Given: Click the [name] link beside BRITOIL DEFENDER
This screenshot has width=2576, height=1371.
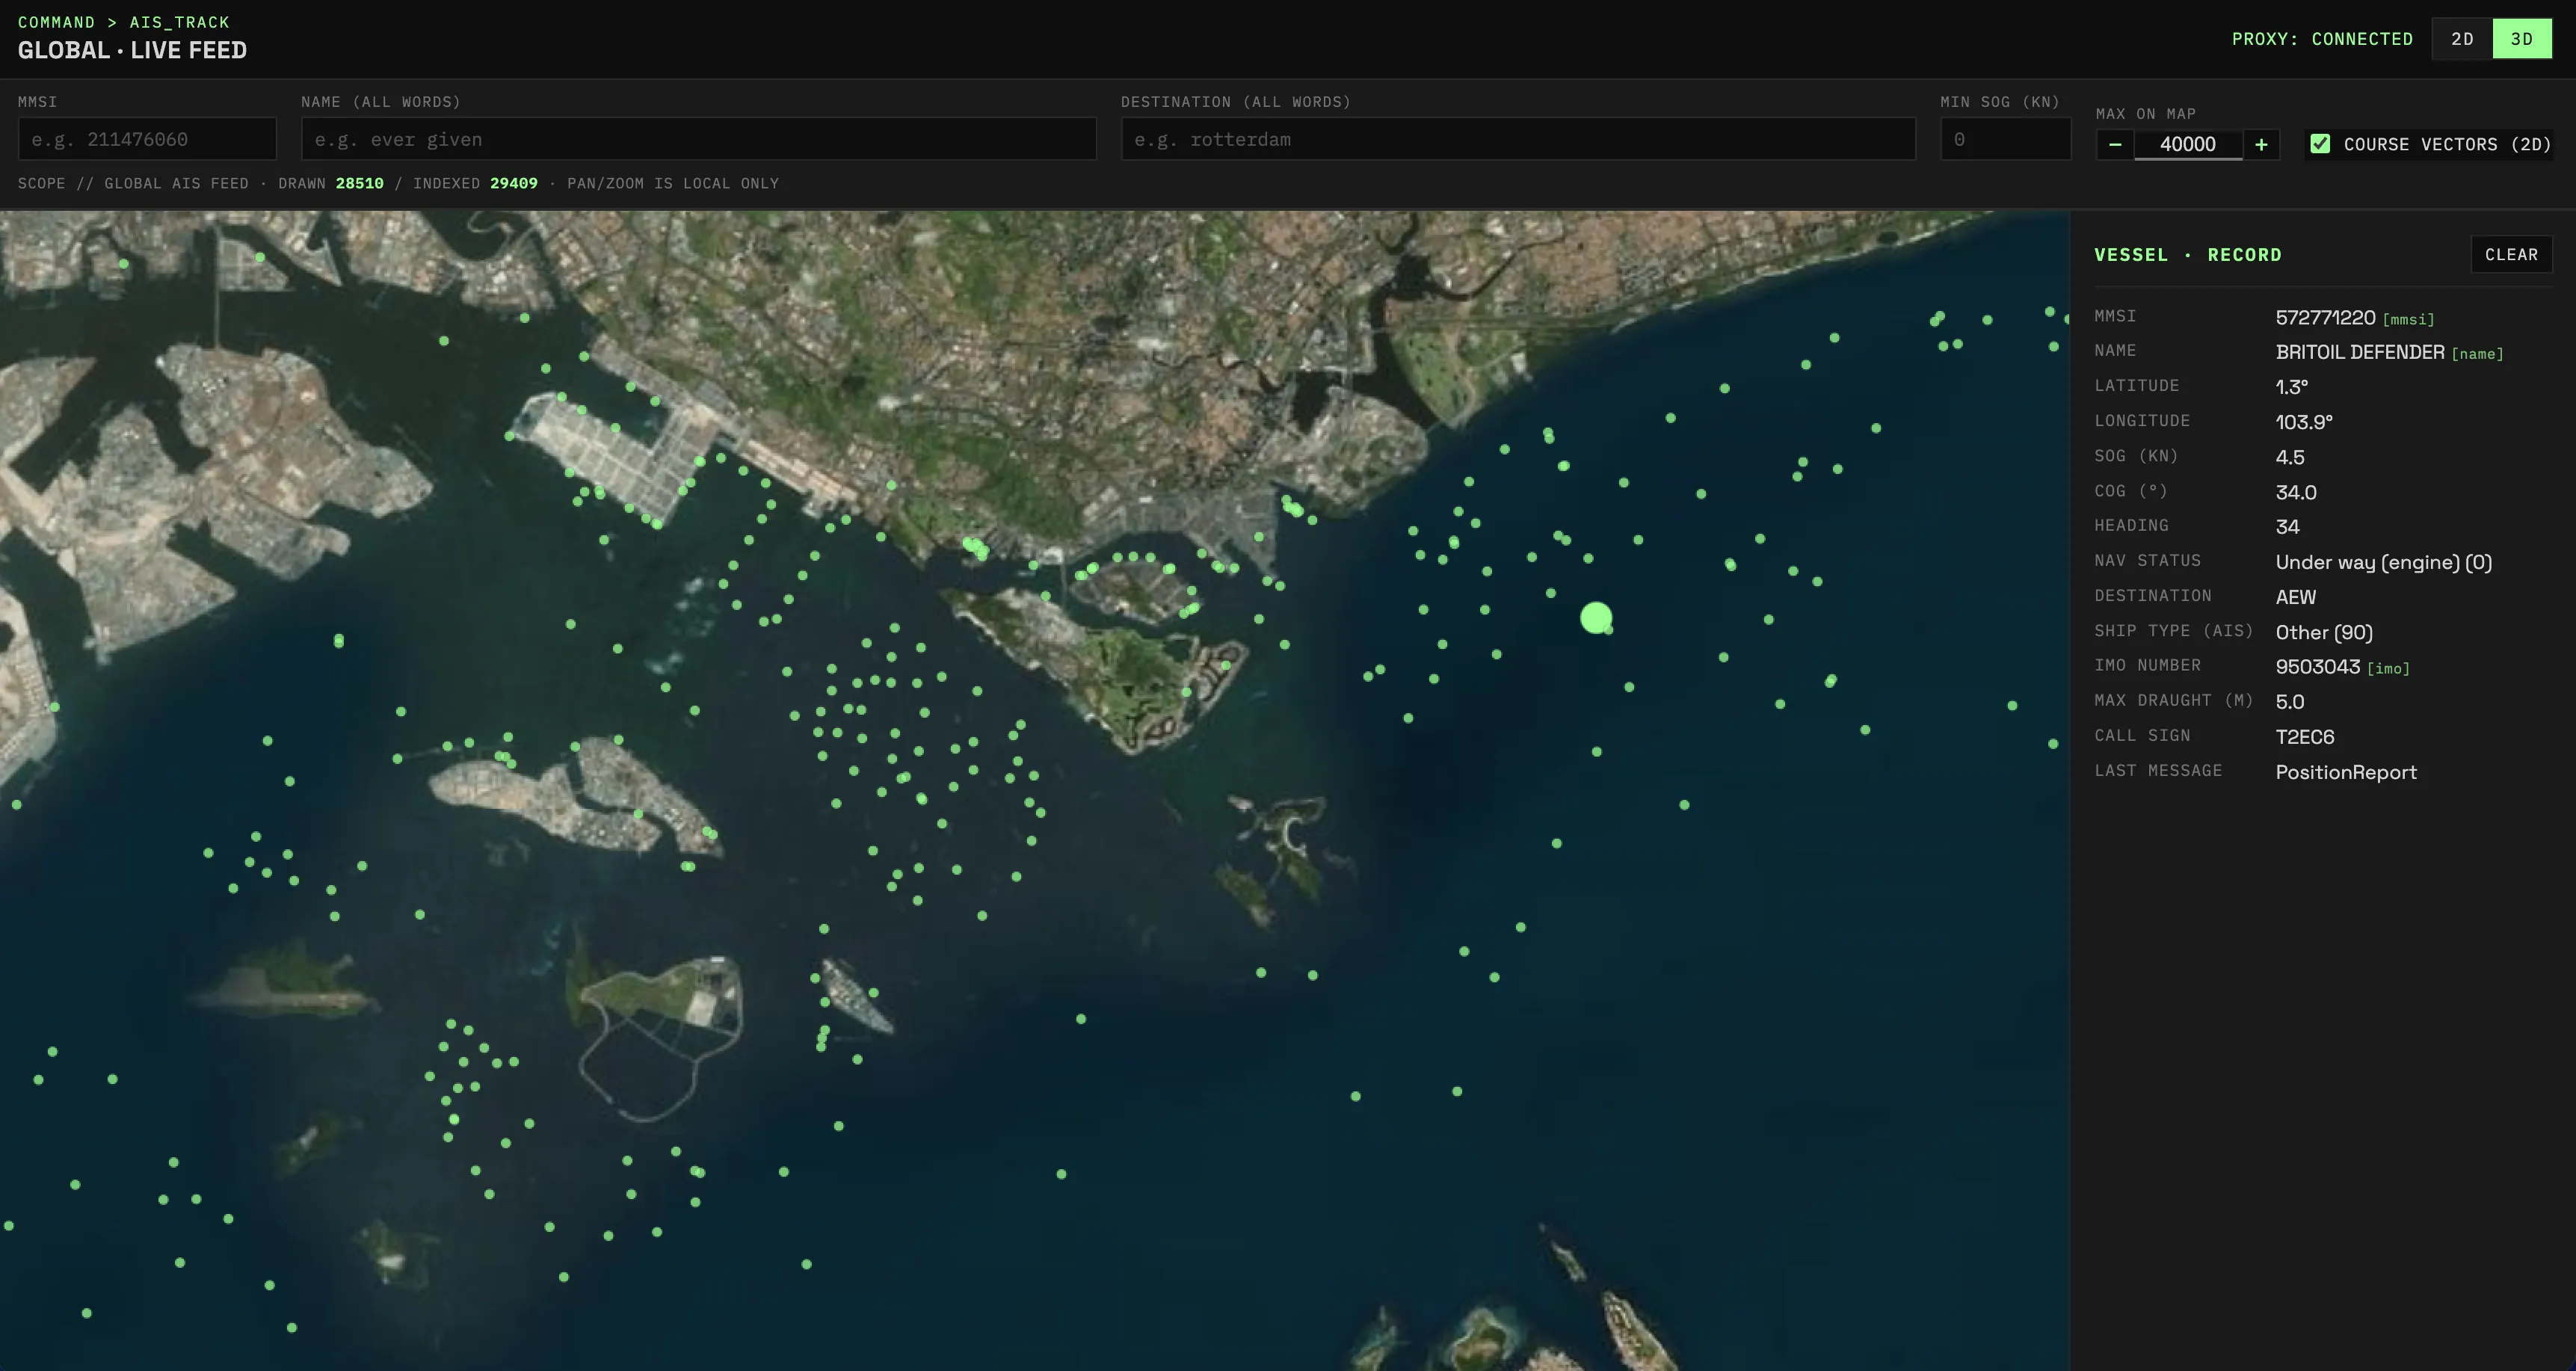Looking at the screenshot, I should coord(2477,354).
